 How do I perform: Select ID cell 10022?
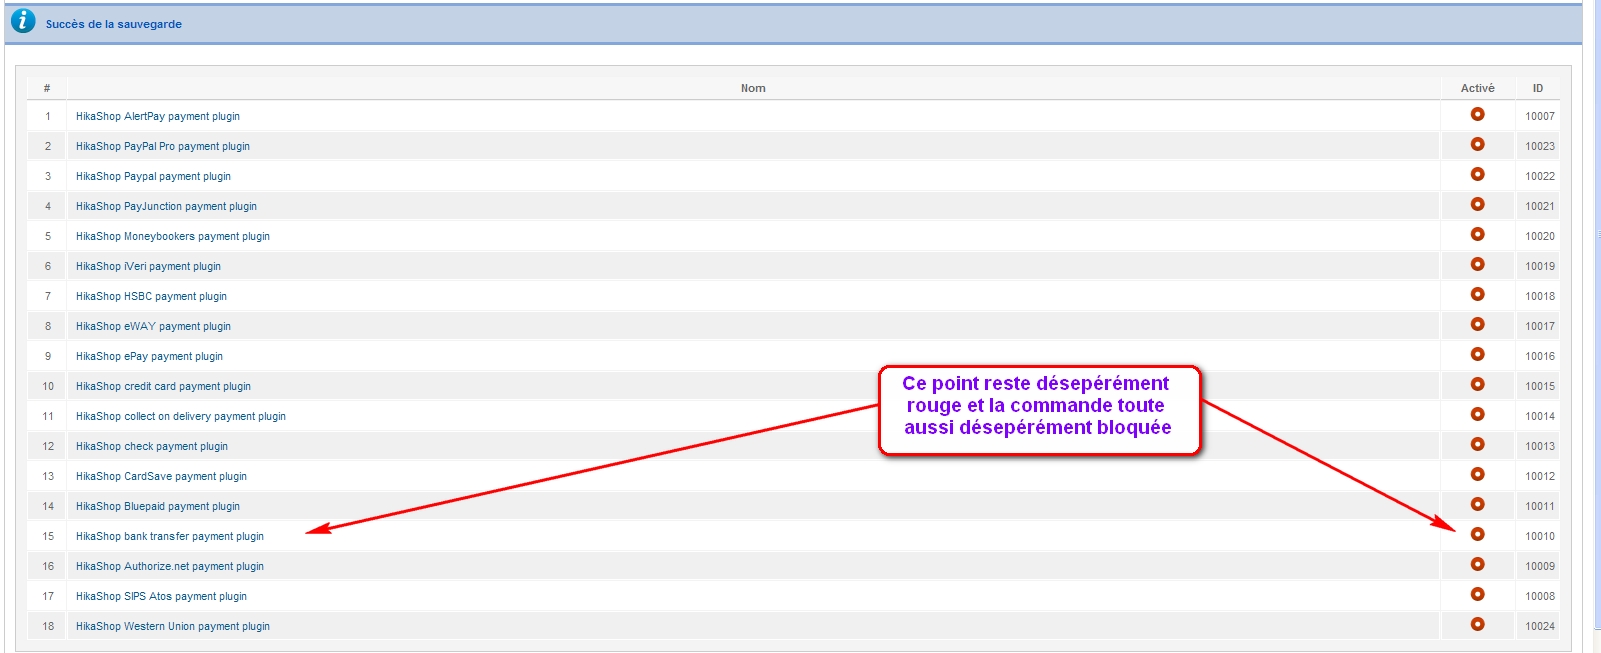coord(1540,177)
